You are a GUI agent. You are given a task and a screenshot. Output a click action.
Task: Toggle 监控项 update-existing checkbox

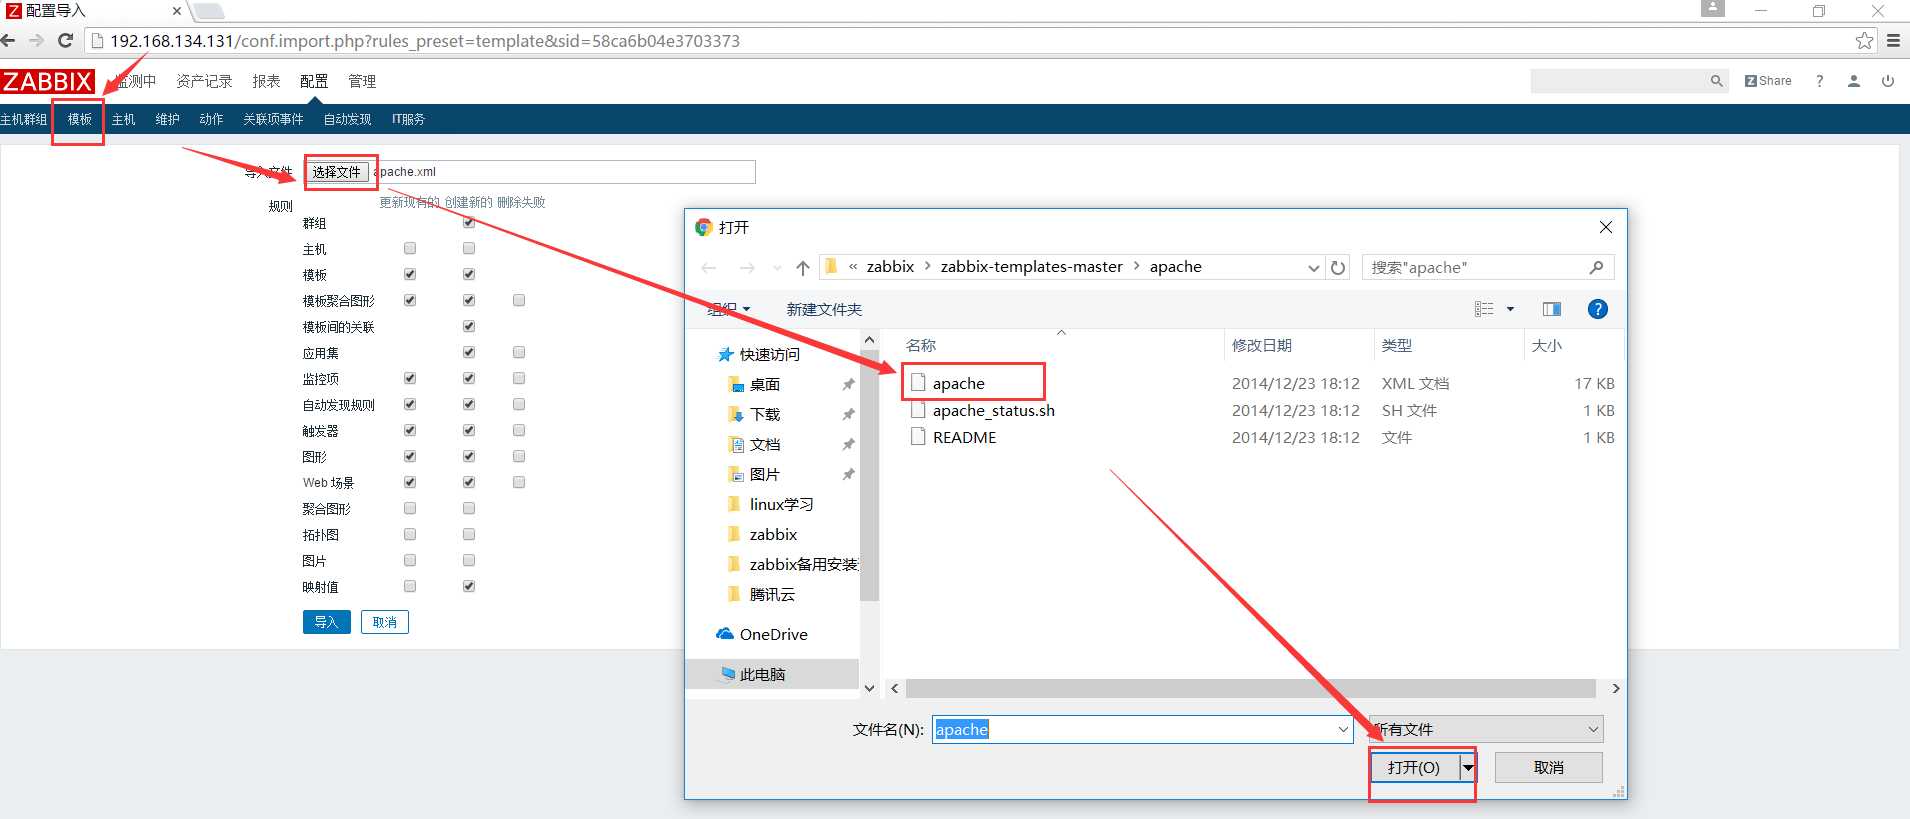pyautogui.click(x=410, y=378)
